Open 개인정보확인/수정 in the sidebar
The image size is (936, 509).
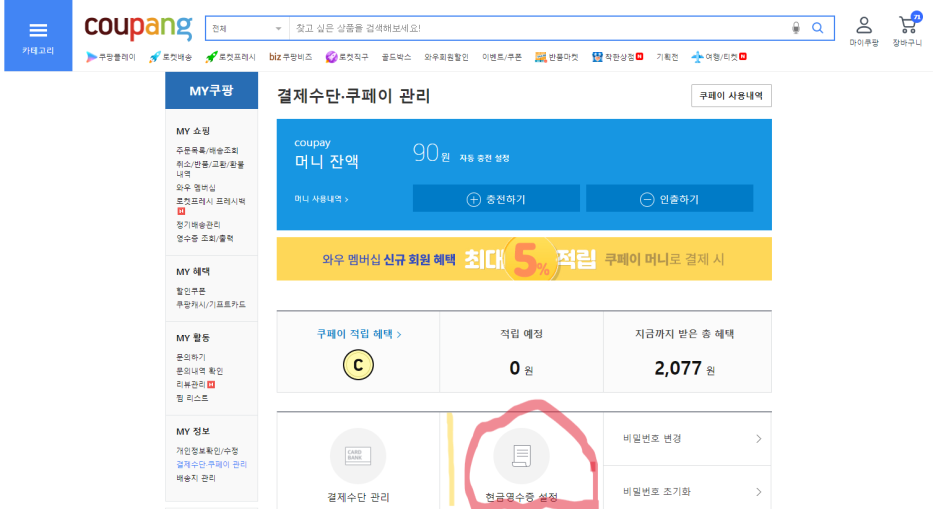pos(207,451)
